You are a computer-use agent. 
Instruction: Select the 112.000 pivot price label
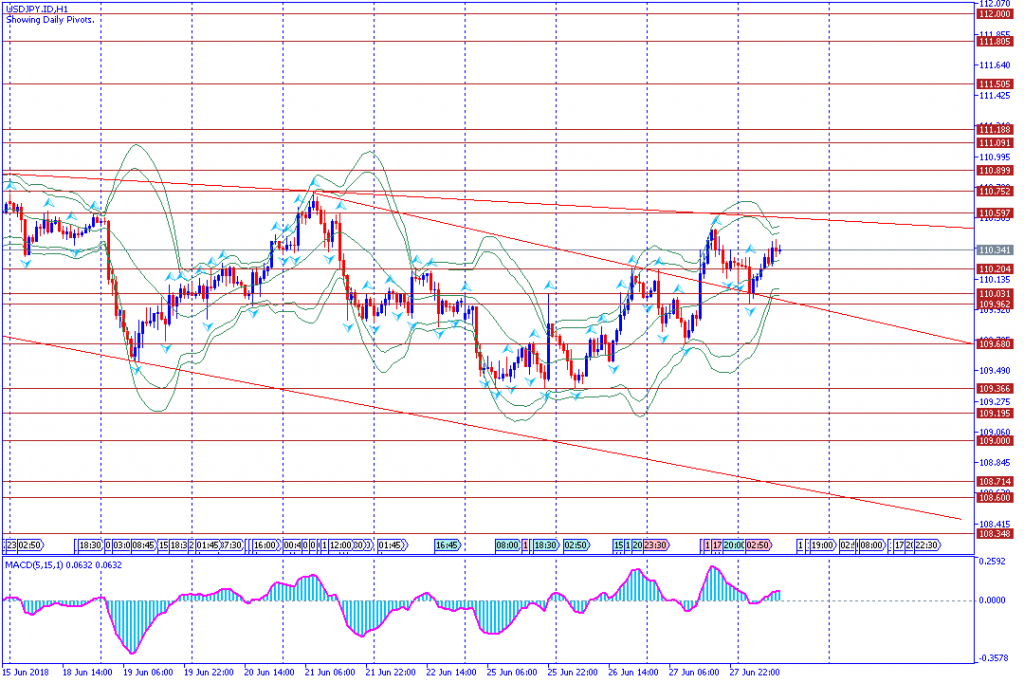point(994,13)
